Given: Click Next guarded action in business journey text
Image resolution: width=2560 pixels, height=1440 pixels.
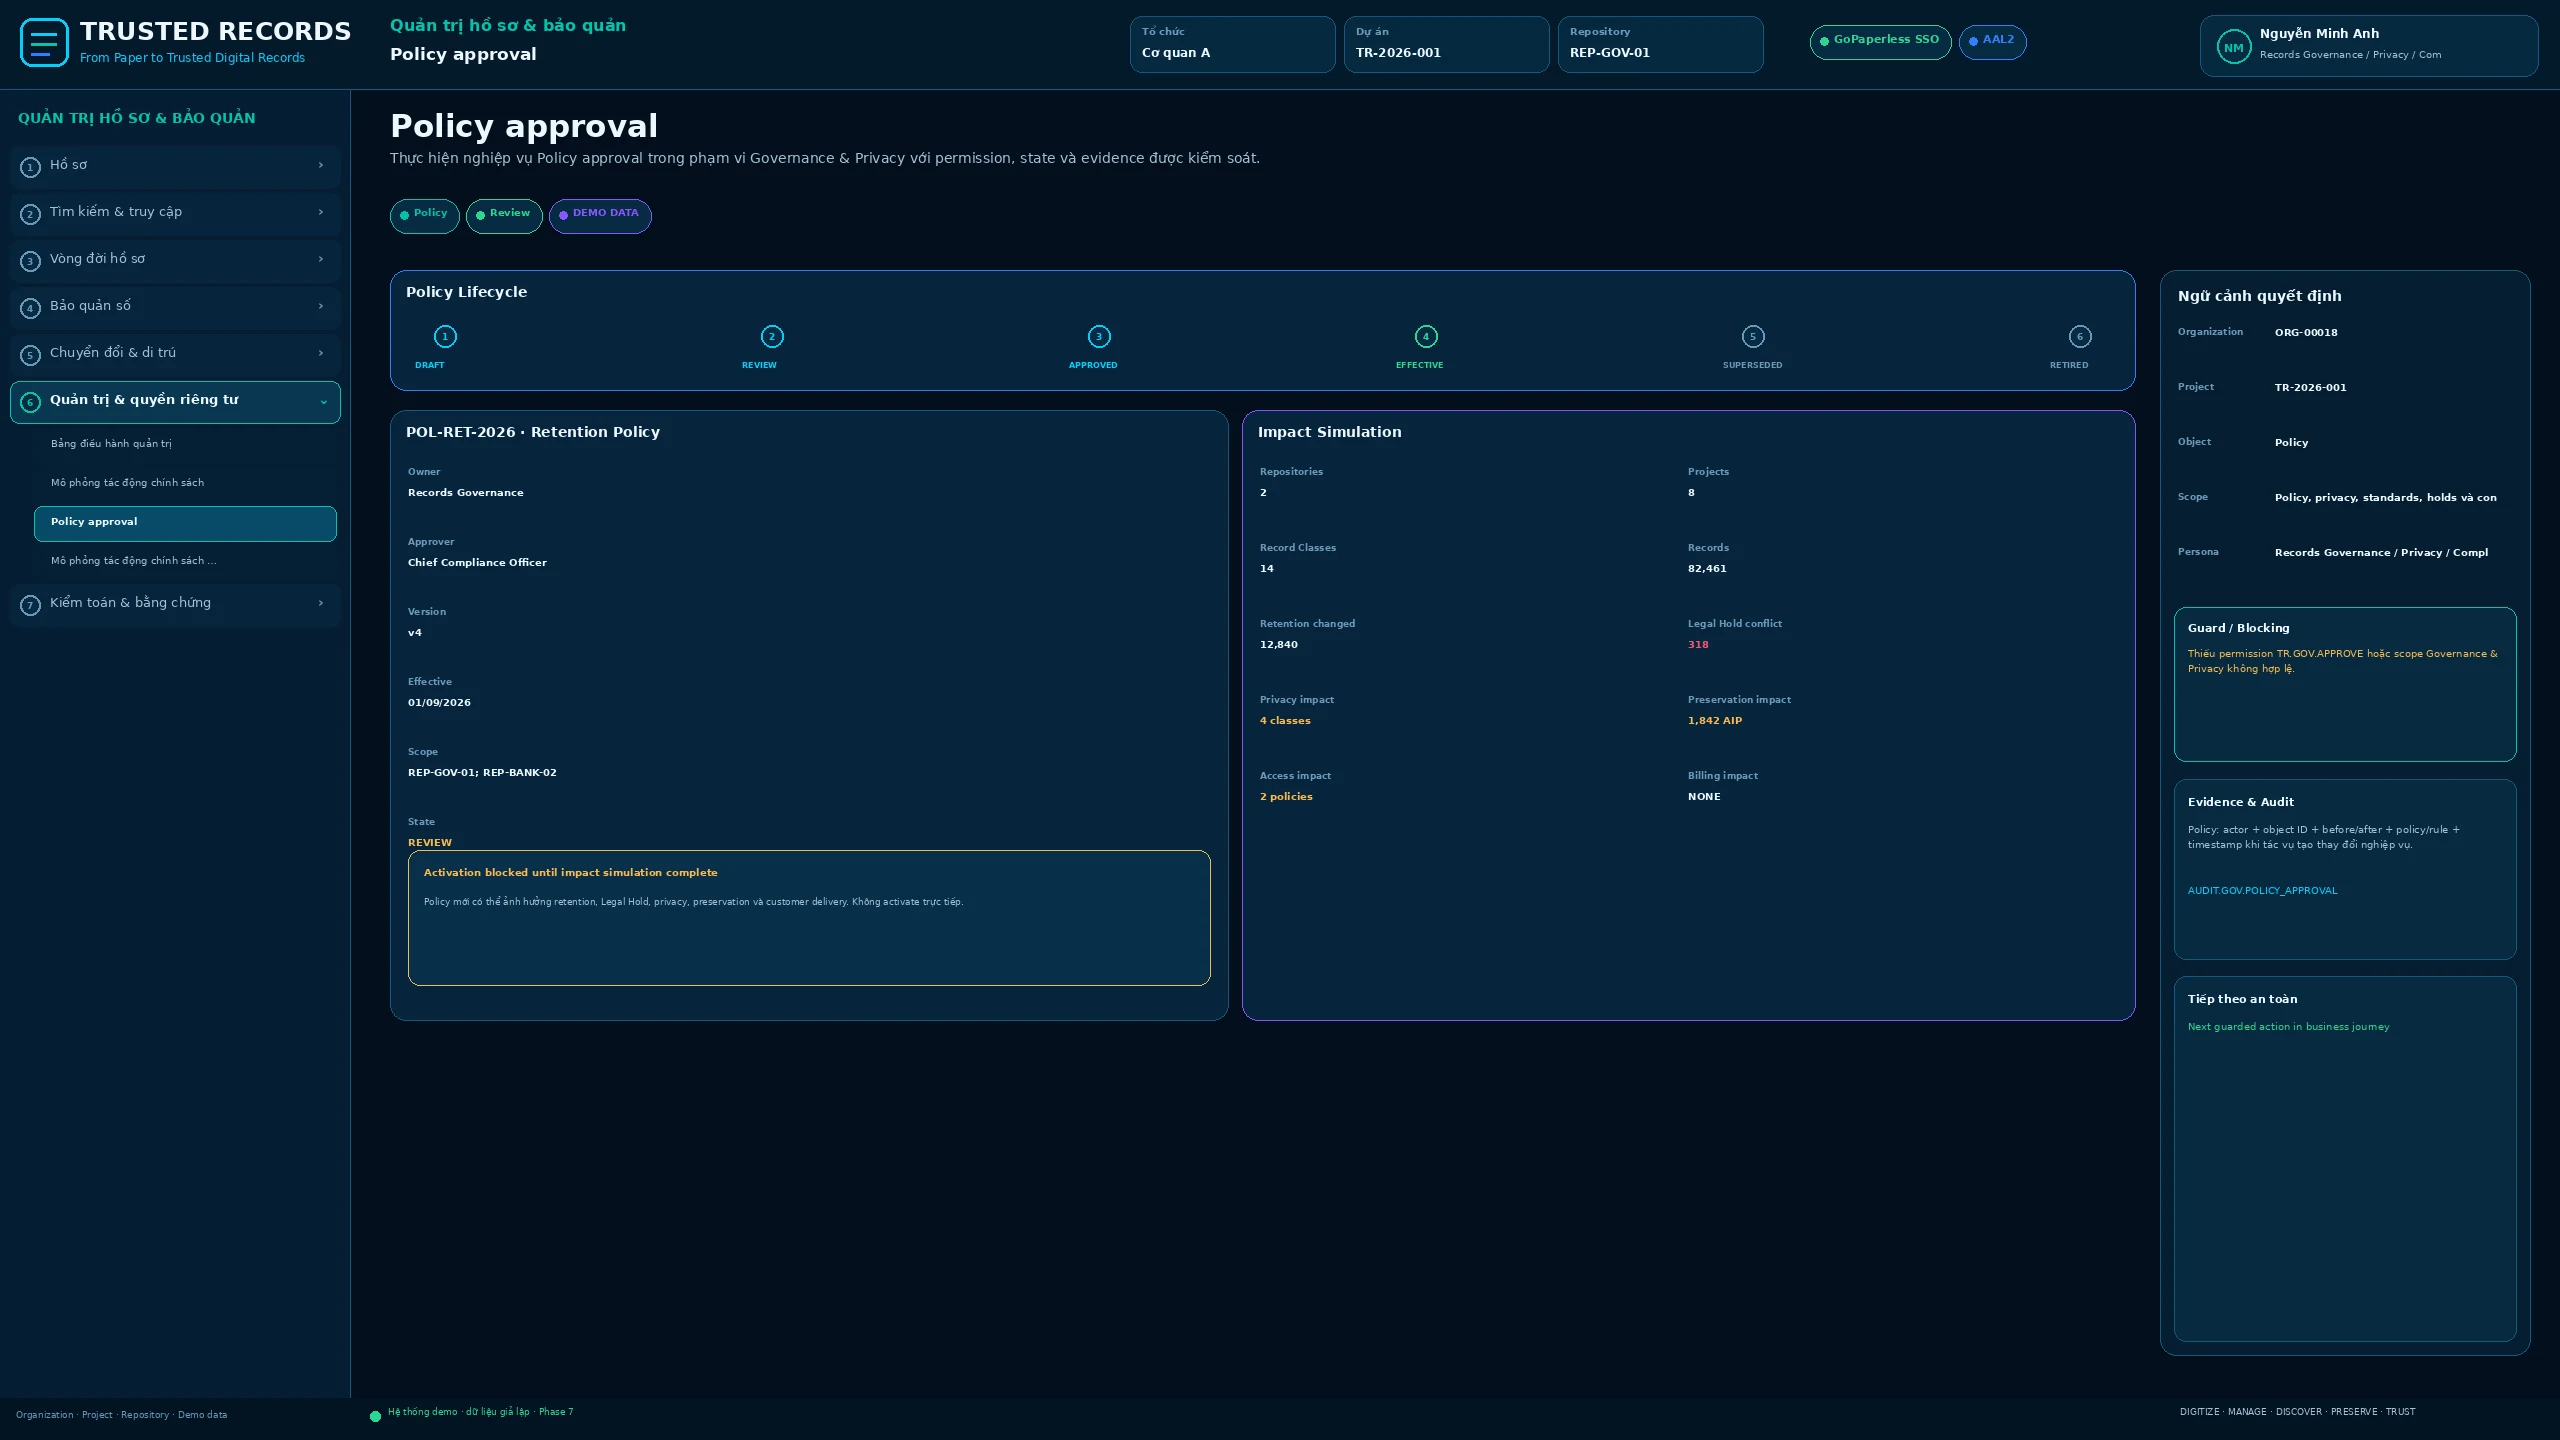Looking at the screenshot, I should point(2288,1027).
